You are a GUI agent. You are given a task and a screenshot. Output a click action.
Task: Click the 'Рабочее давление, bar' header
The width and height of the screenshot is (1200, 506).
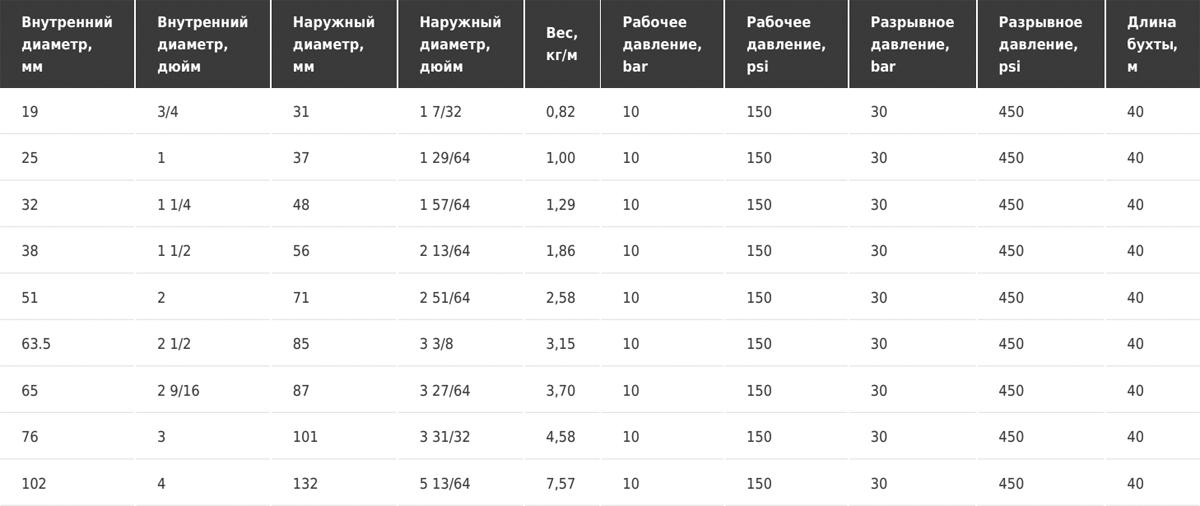[662, 44]
